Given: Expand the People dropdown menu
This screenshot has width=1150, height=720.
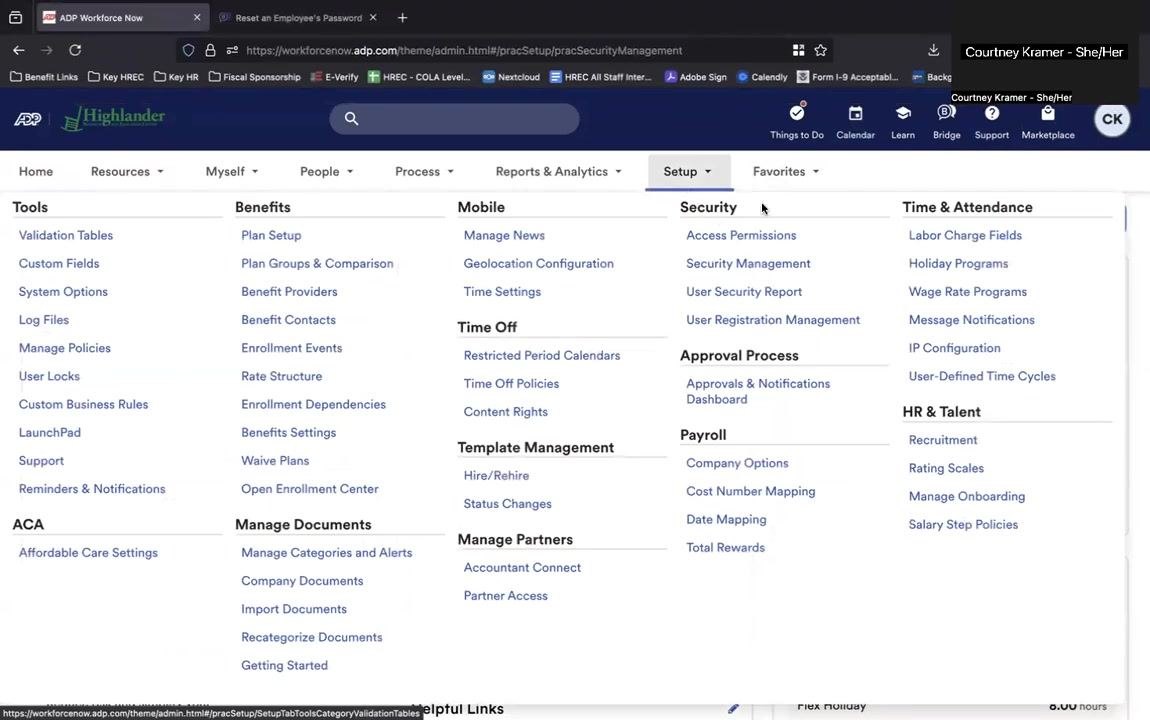Looking at the screenshot, I should tap(326, 171).
